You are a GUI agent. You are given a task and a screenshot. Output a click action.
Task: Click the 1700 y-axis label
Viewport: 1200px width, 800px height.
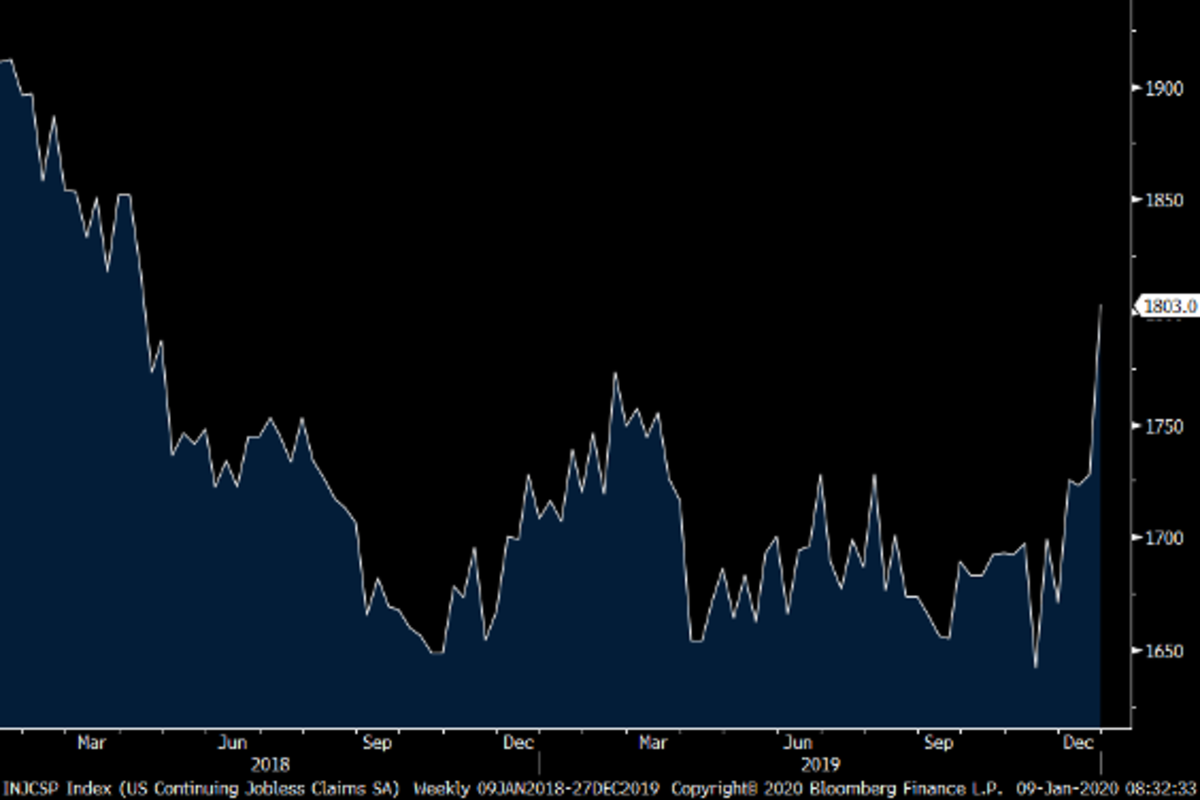(1163, 538)
